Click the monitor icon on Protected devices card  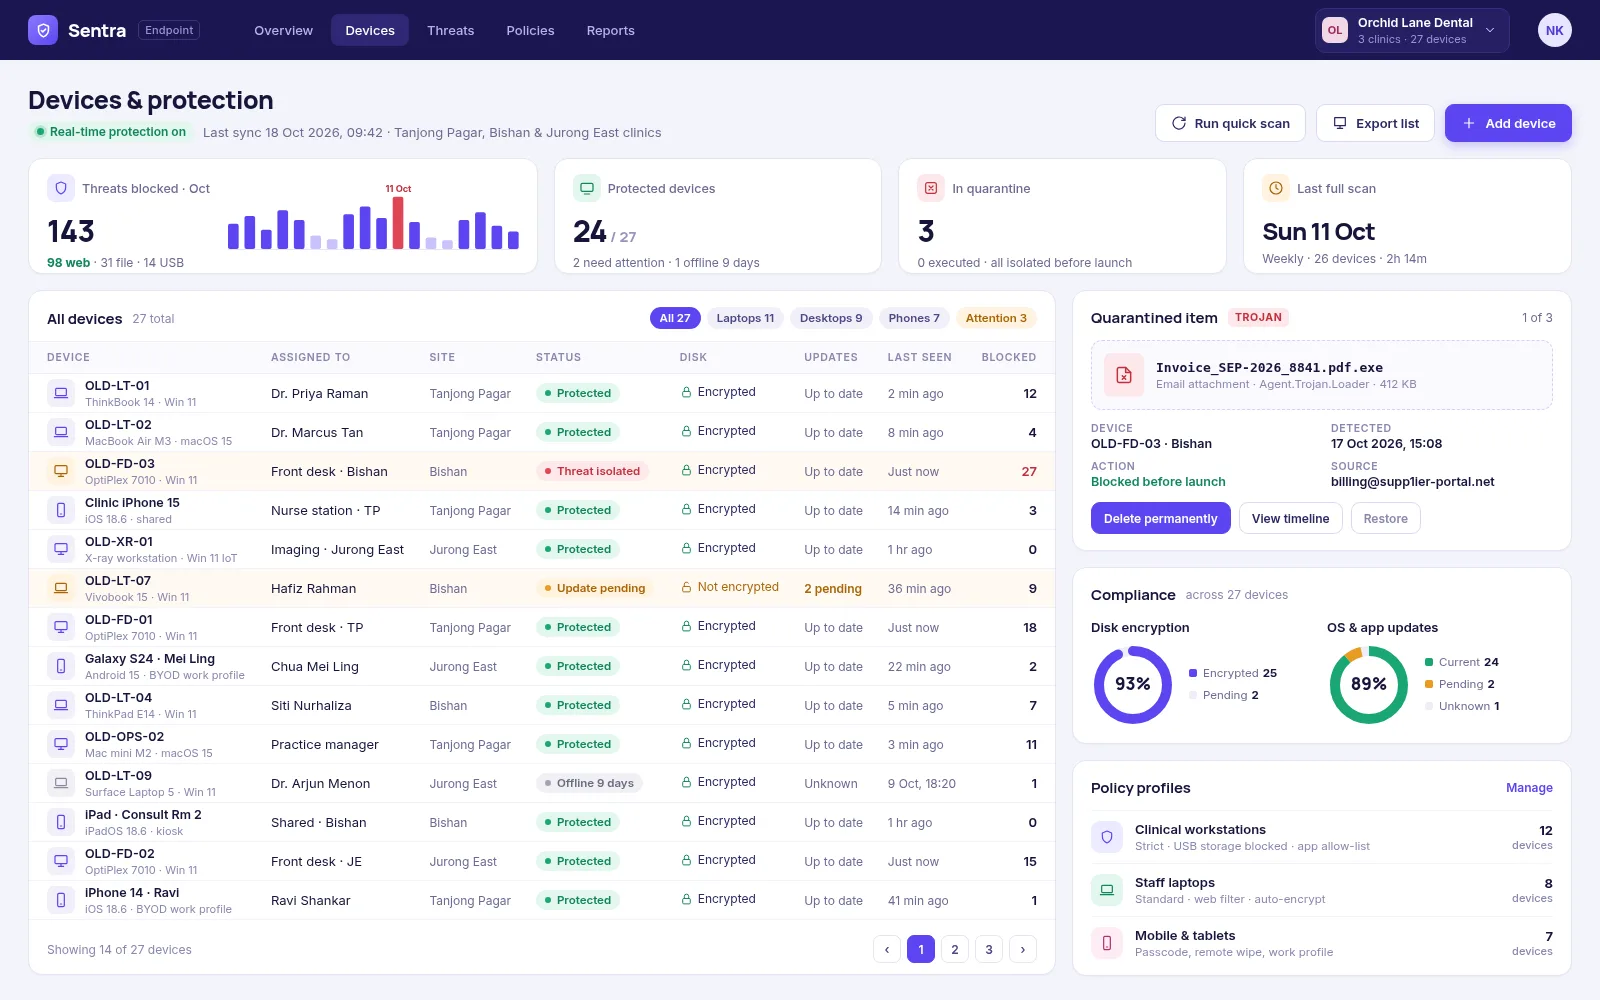pyautogui.click(x=587, y=188)
